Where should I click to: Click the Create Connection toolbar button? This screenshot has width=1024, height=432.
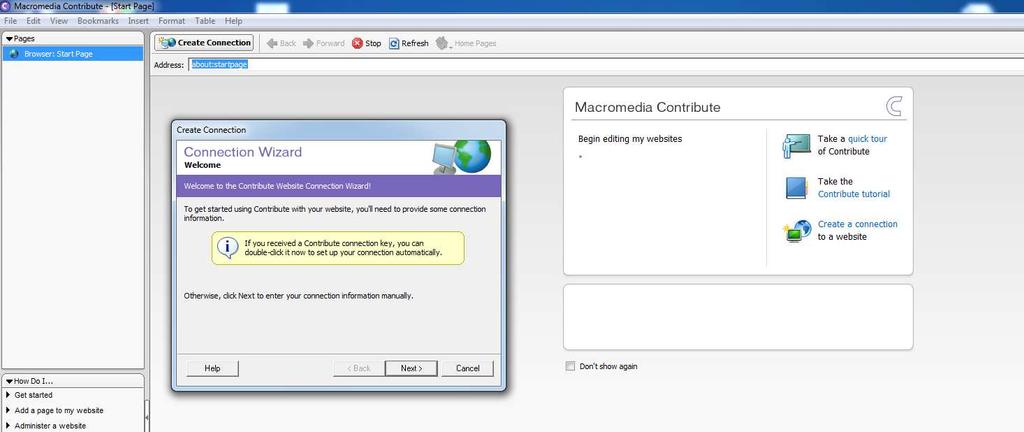(204, 43)
